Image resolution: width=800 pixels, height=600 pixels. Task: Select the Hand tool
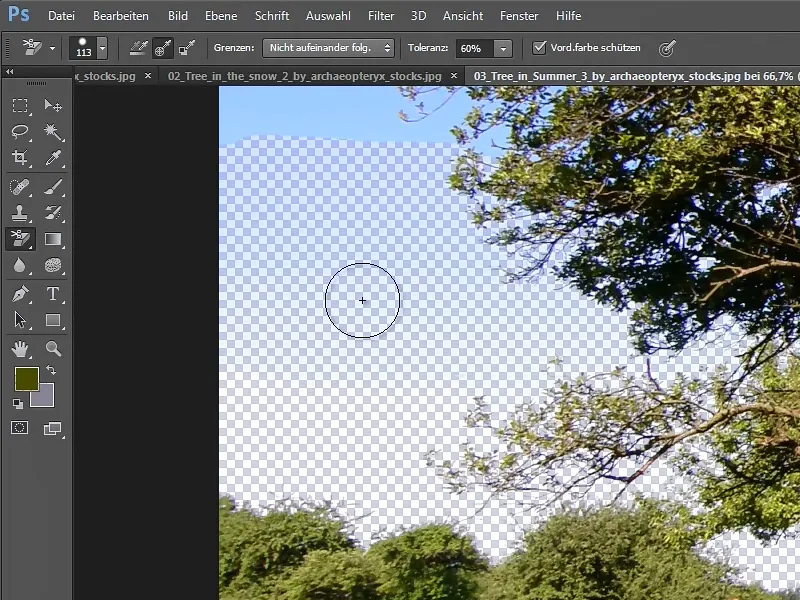20,349
